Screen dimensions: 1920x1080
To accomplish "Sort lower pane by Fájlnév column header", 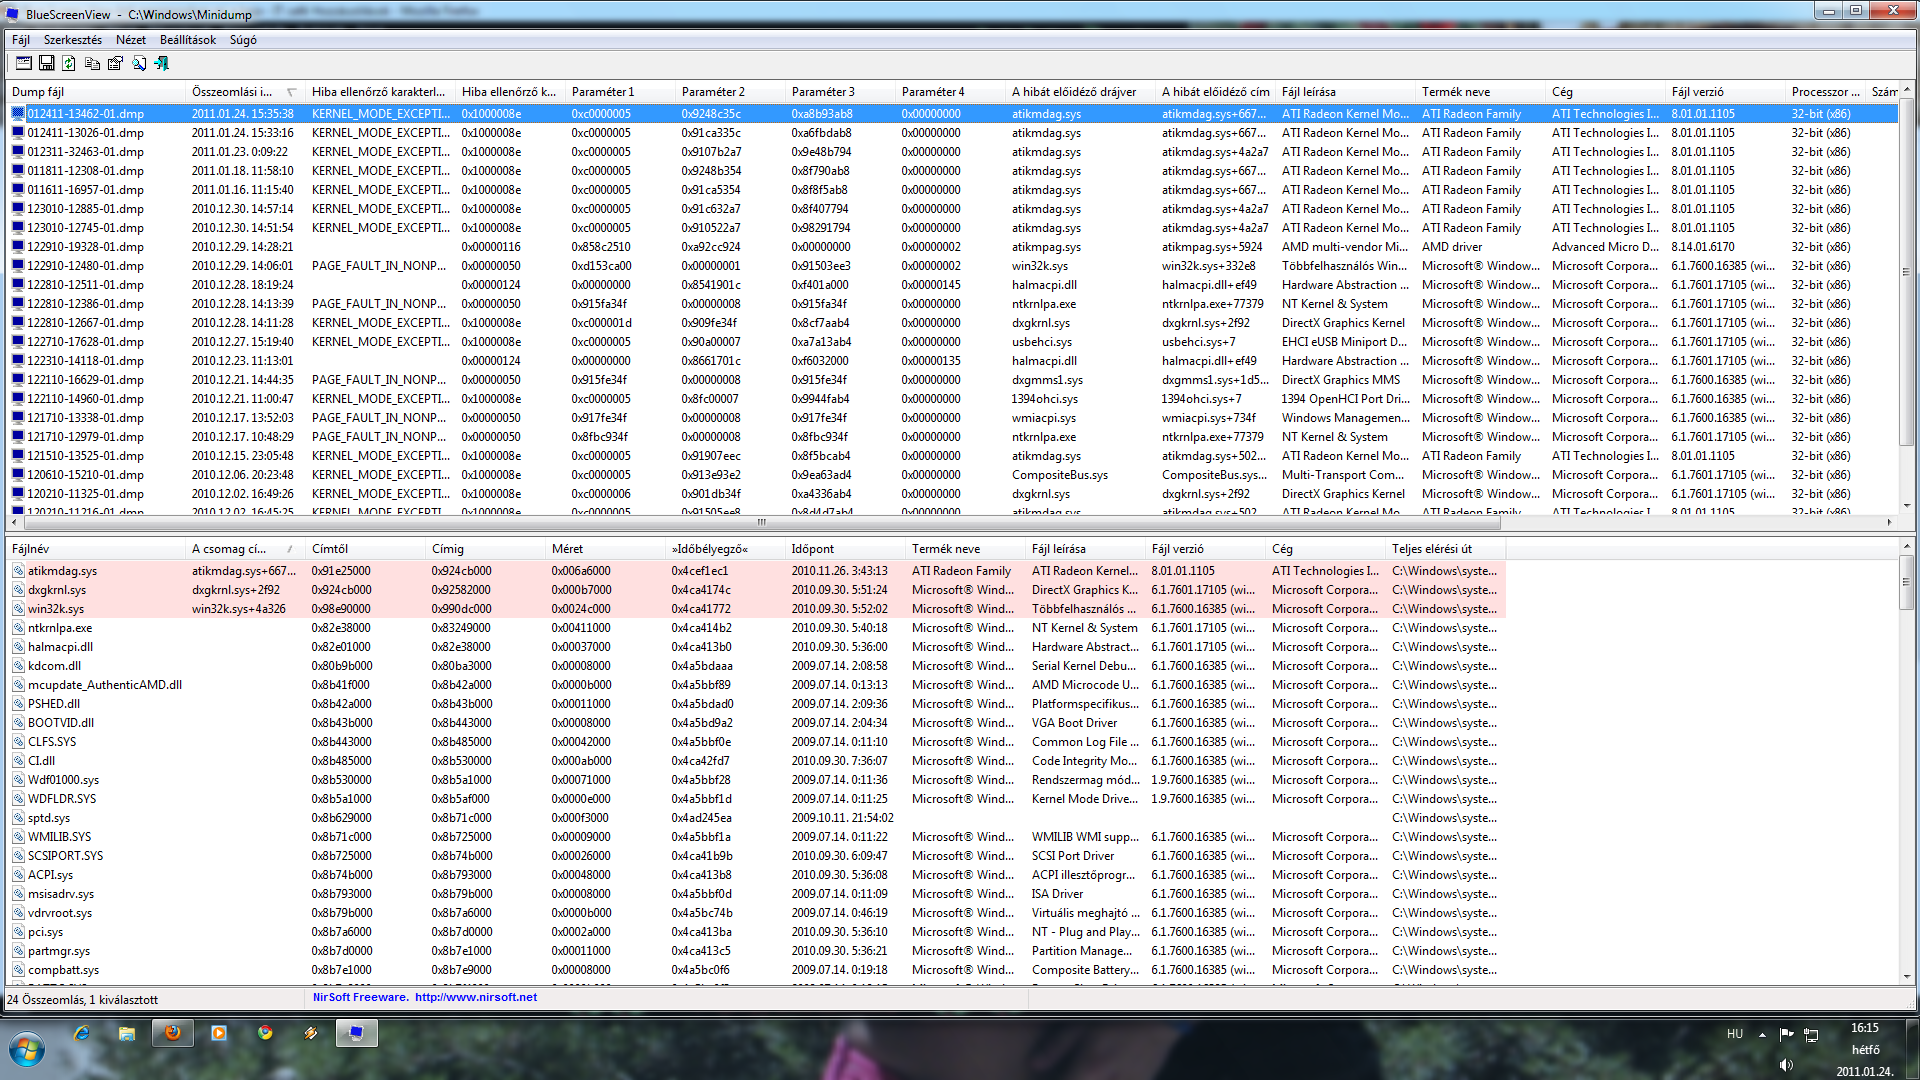I will pos(96,549).
